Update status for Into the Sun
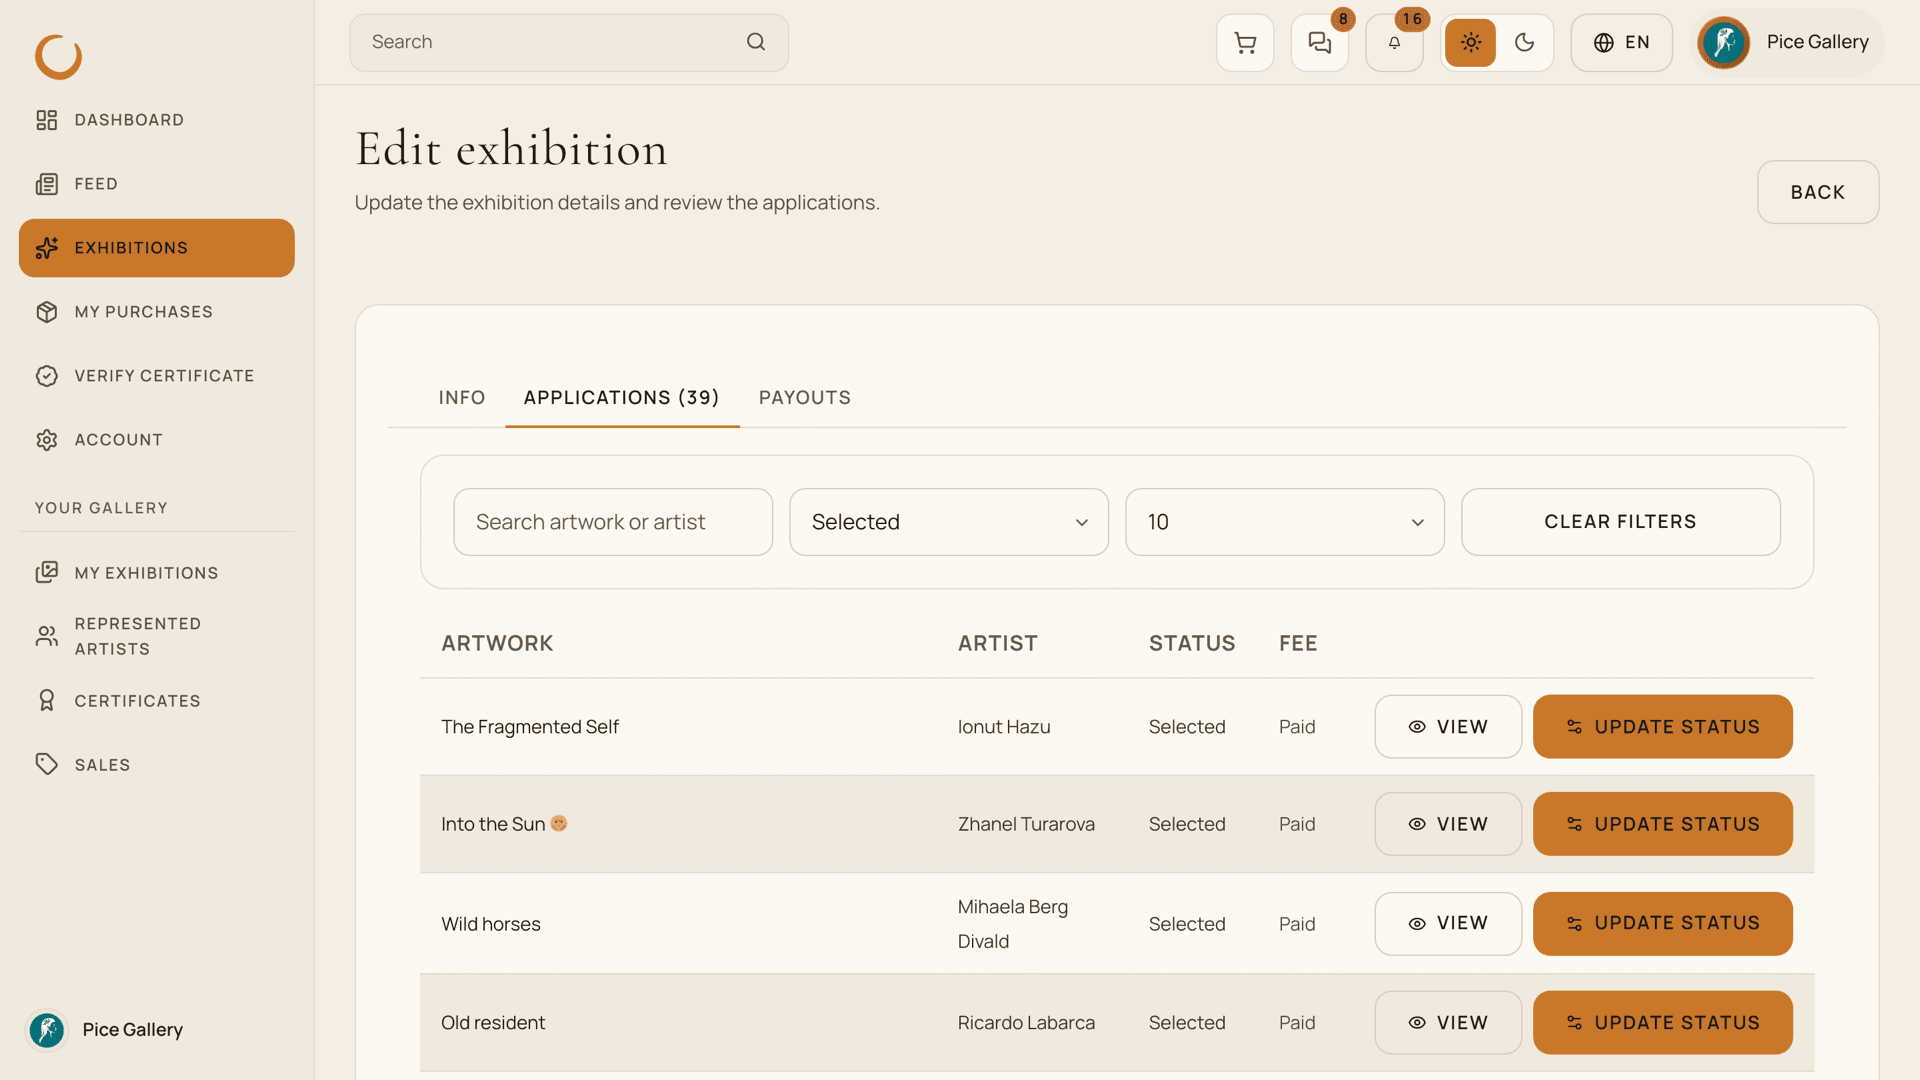This screenshot has width=1920, height=1080. [x=1662, y=824]
